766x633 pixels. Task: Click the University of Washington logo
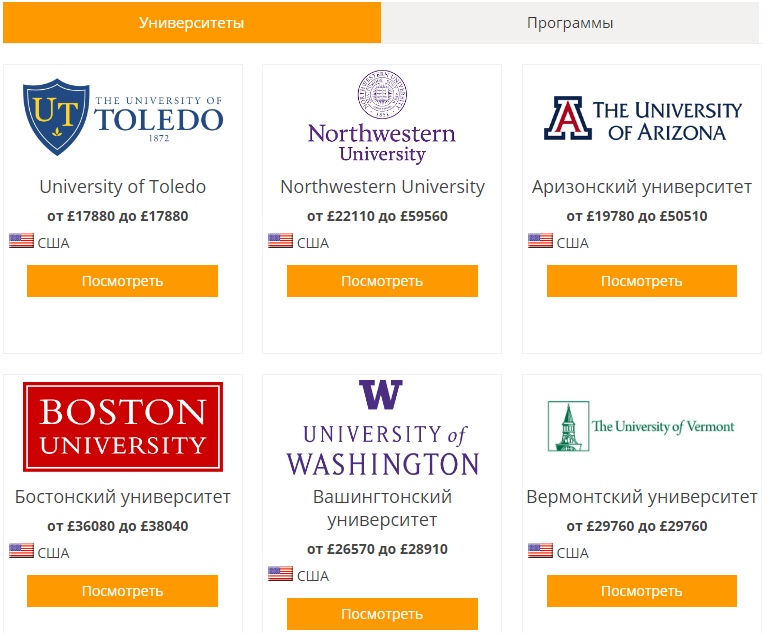click(x=382, y=428)
